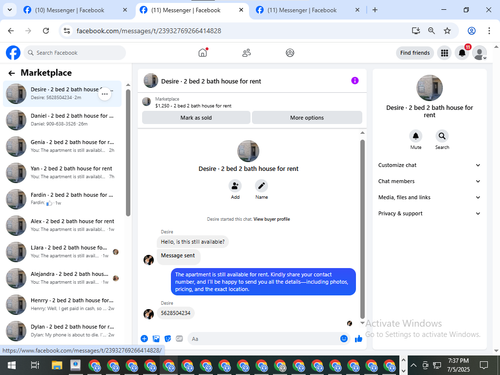Open the Friends icon in top navigation
The image size is (500, 375).
pos(246,53)
